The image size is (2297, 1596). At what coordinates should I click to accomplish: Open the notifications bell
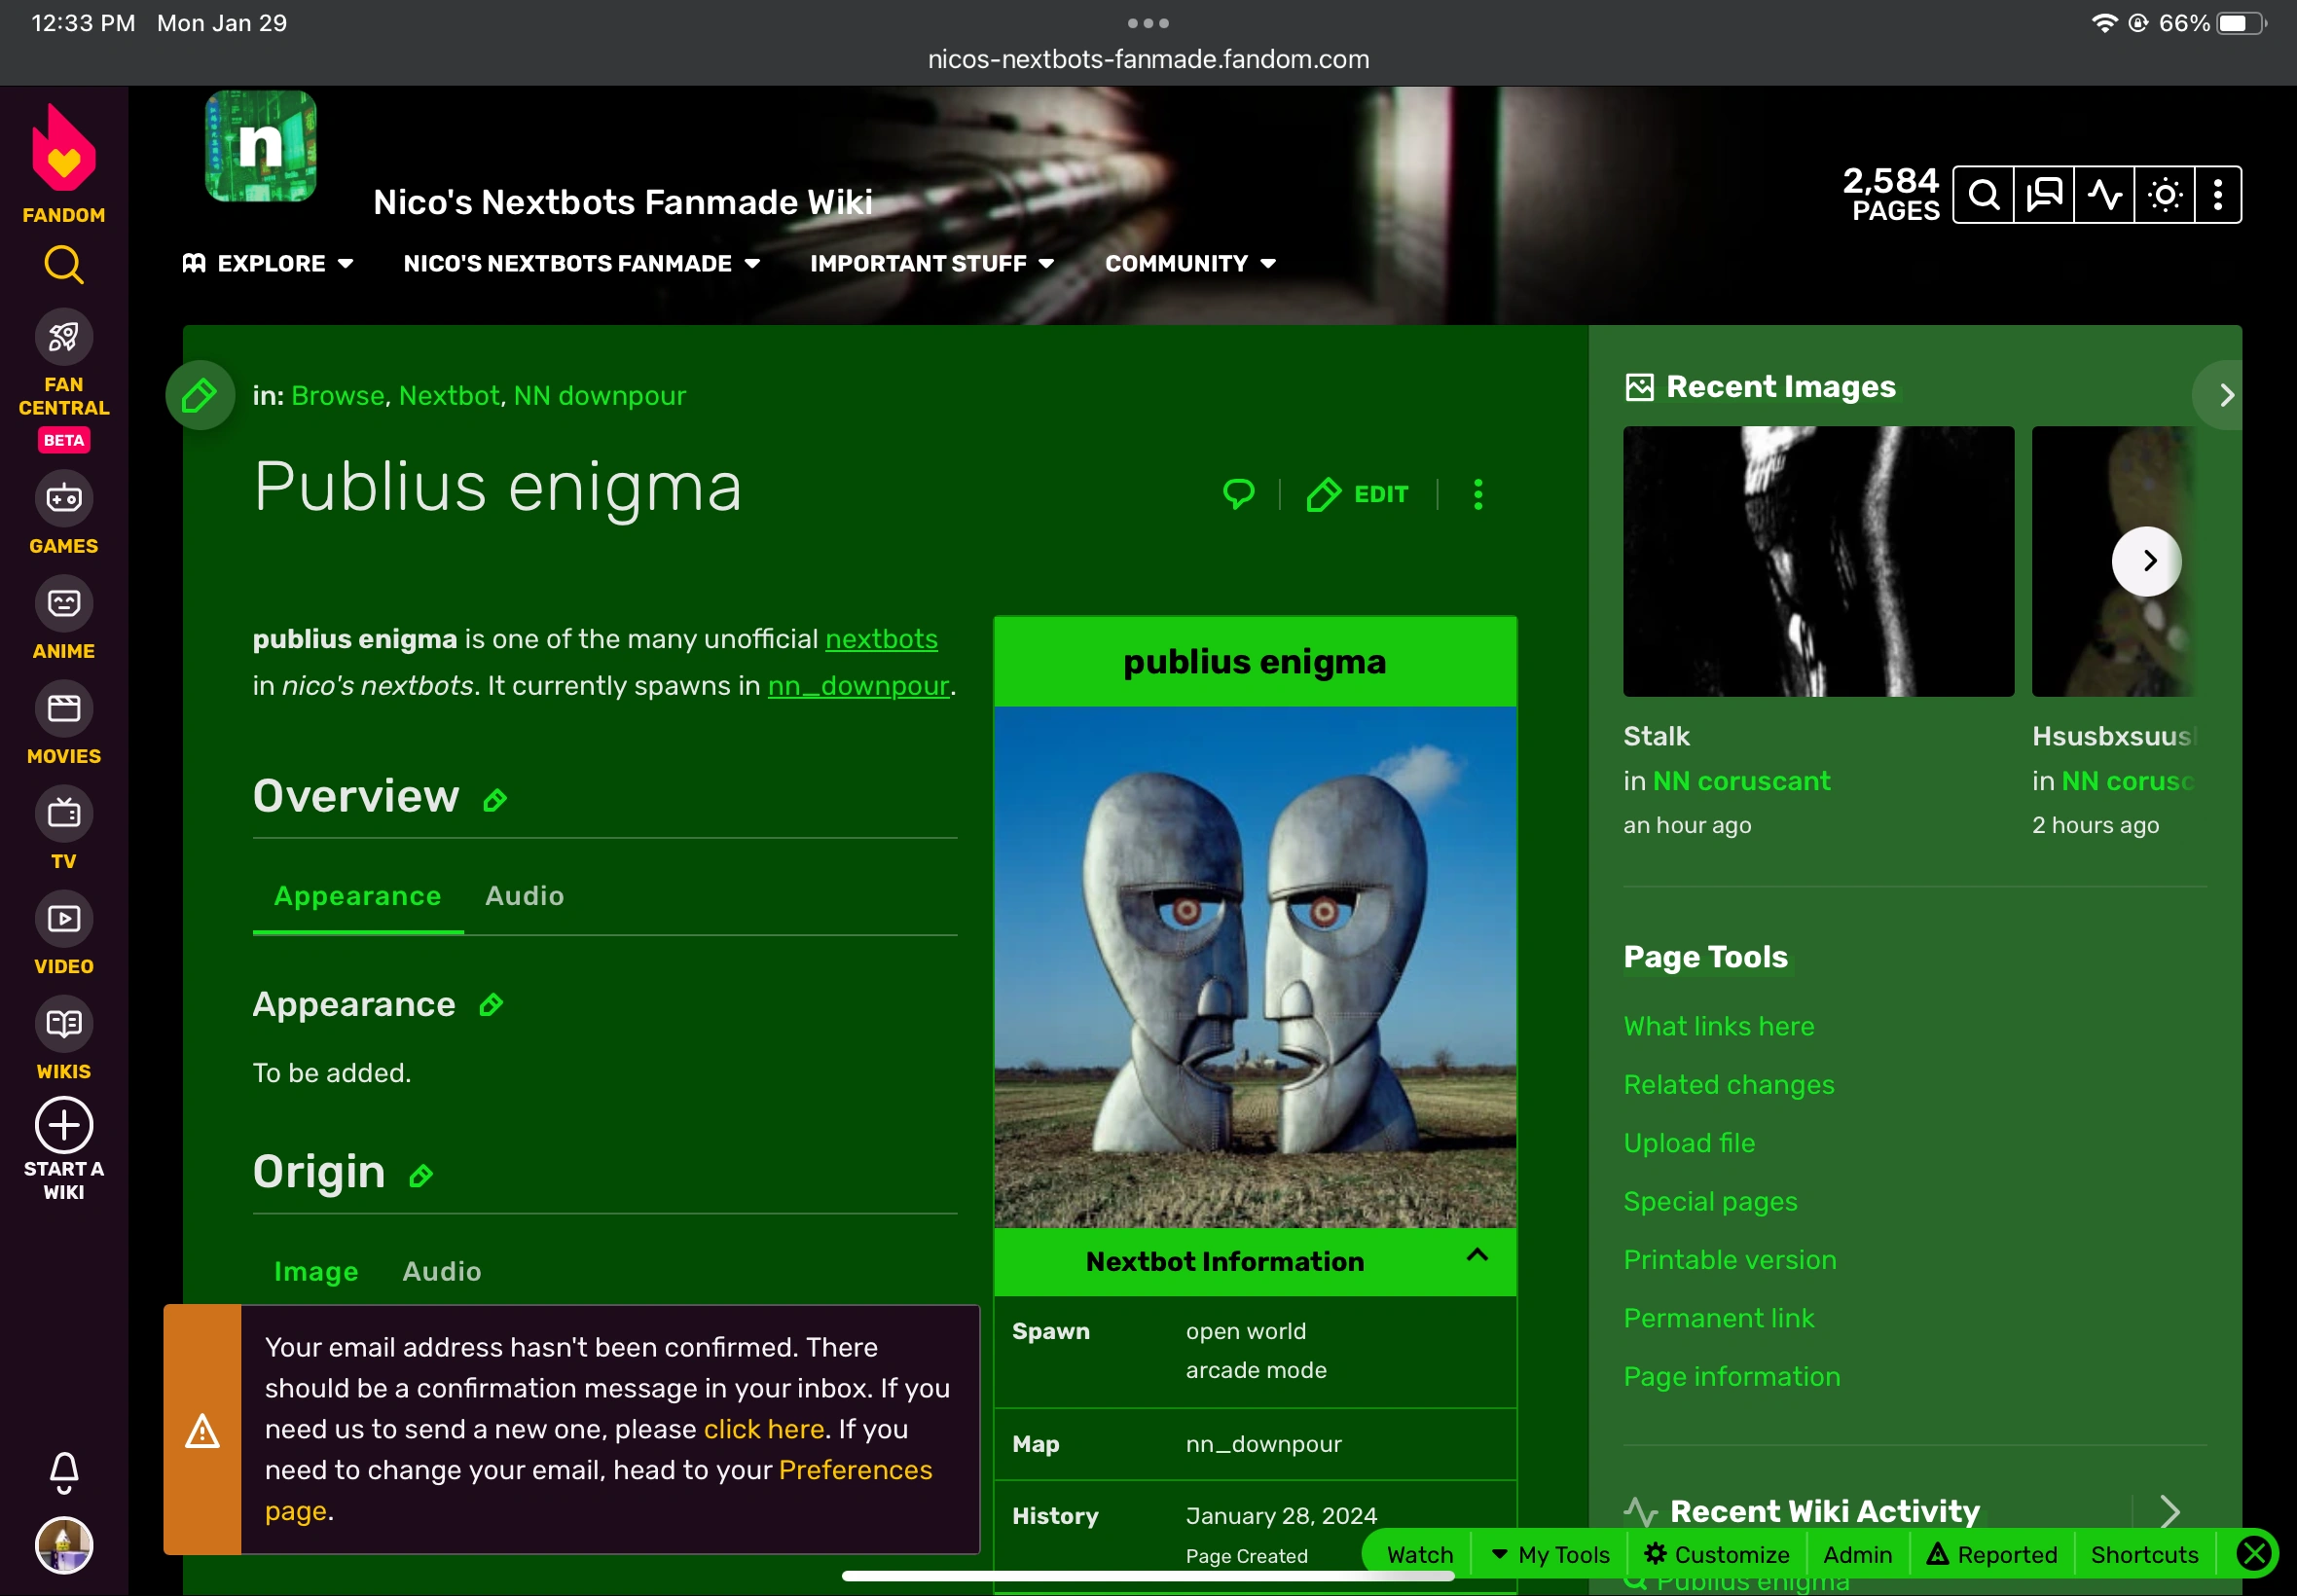click(62, 1471)
